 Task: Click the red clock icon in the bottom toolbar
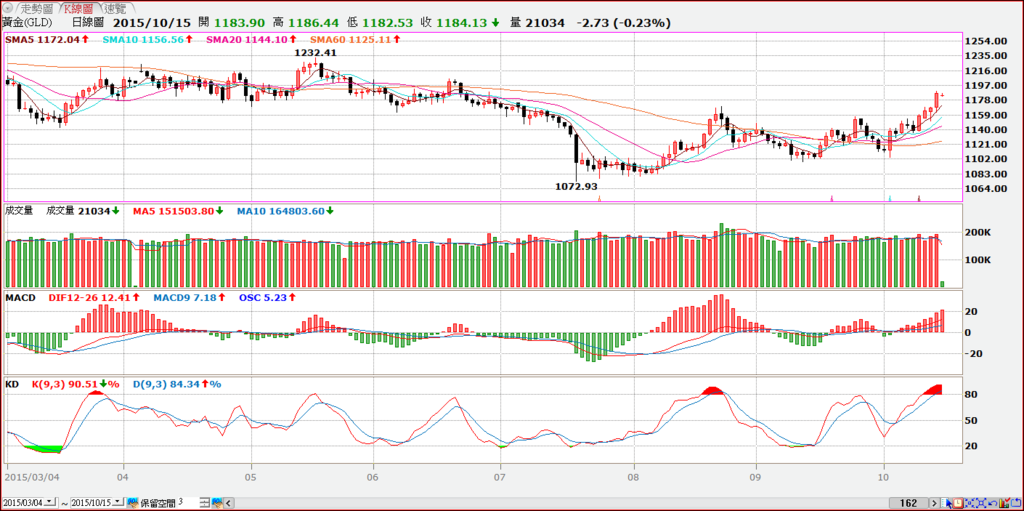(958, 503)
